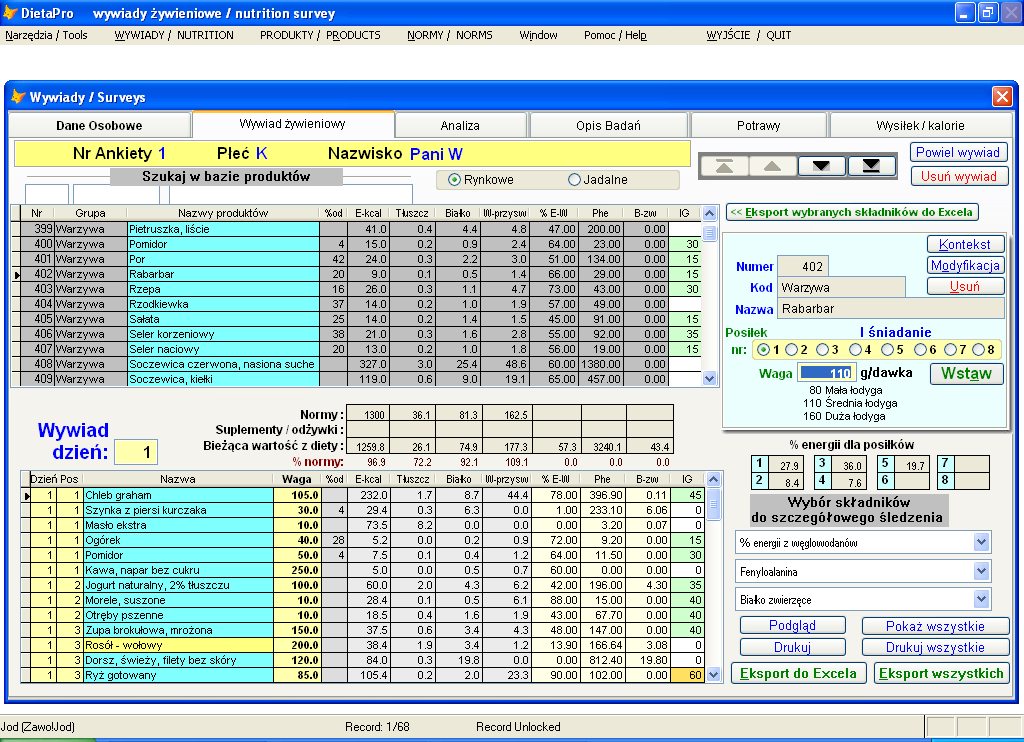The width and height of the screenshot is (1024, 742).
Task: Click '80 Mała łodyga' portion option
Action: (846, 390)
